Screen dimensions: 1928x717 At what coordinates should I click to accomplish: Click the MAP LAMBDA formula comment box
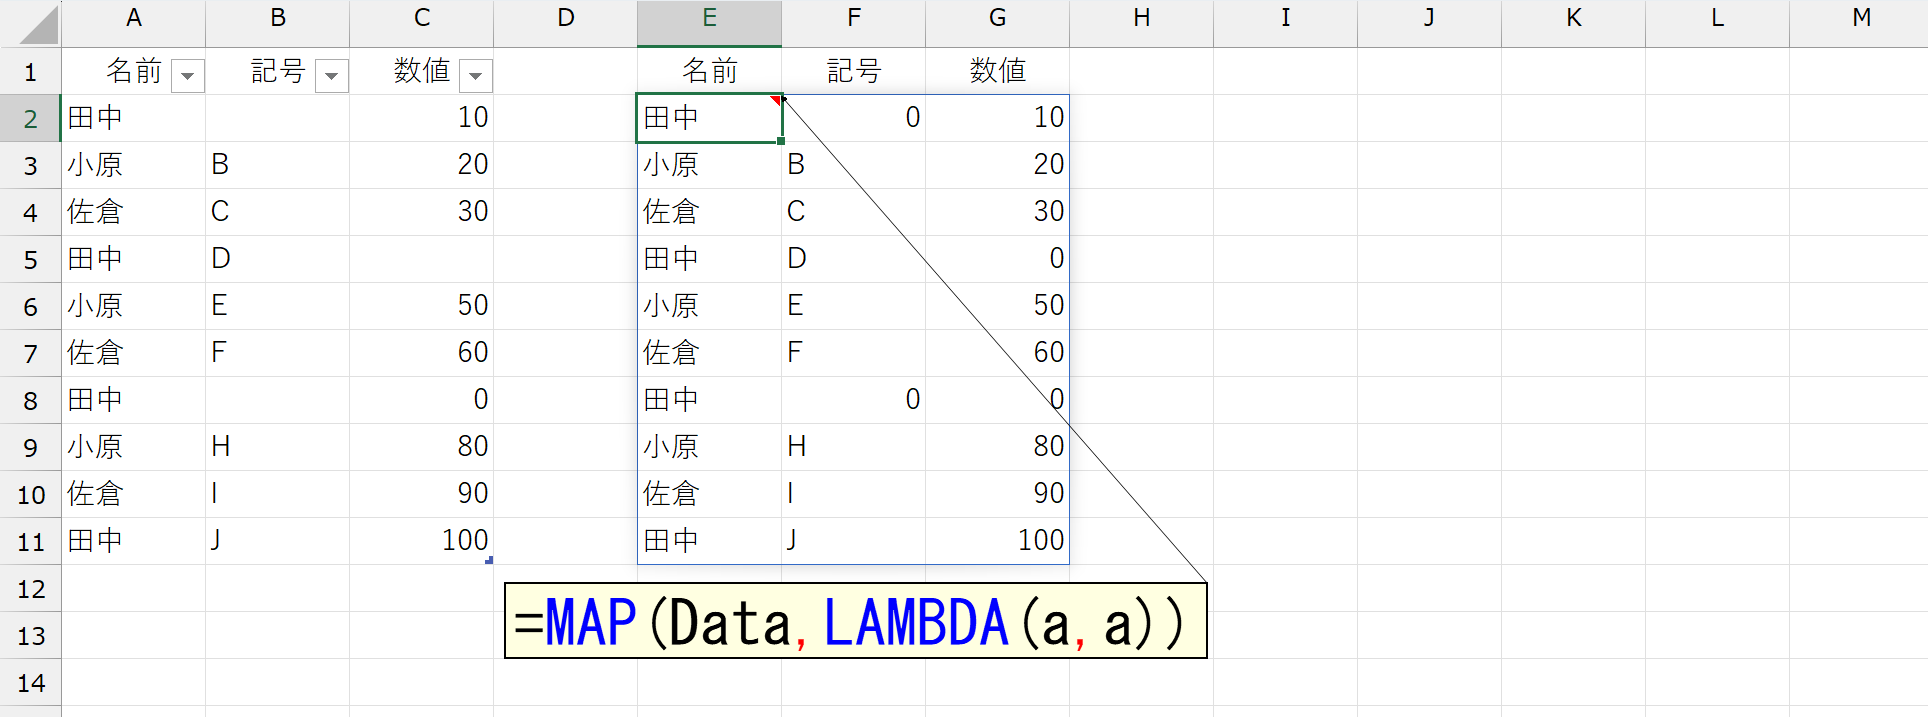855,622
